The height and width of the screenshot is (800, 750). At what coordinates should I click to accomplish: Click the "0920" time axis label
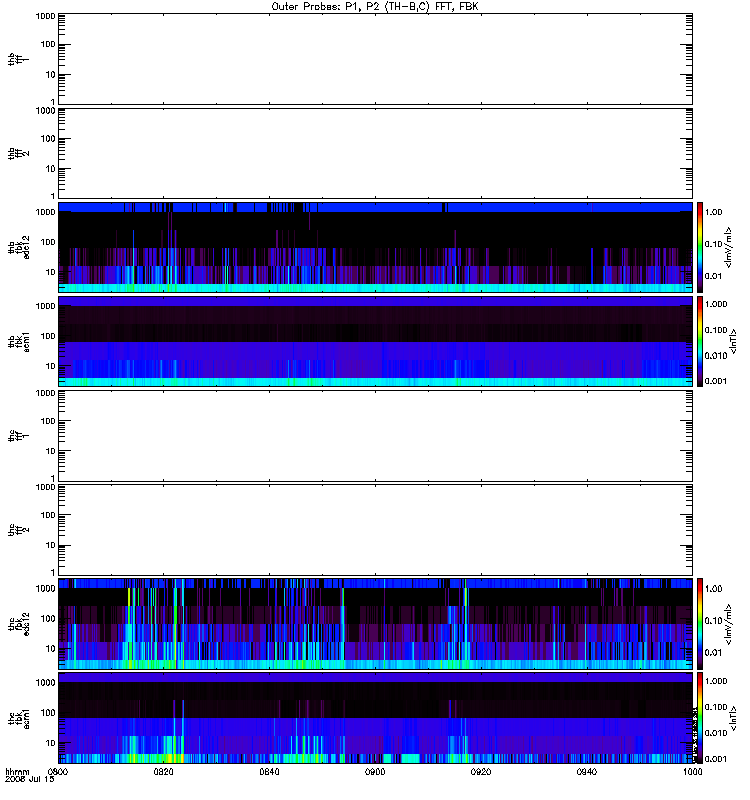point(481,771)
